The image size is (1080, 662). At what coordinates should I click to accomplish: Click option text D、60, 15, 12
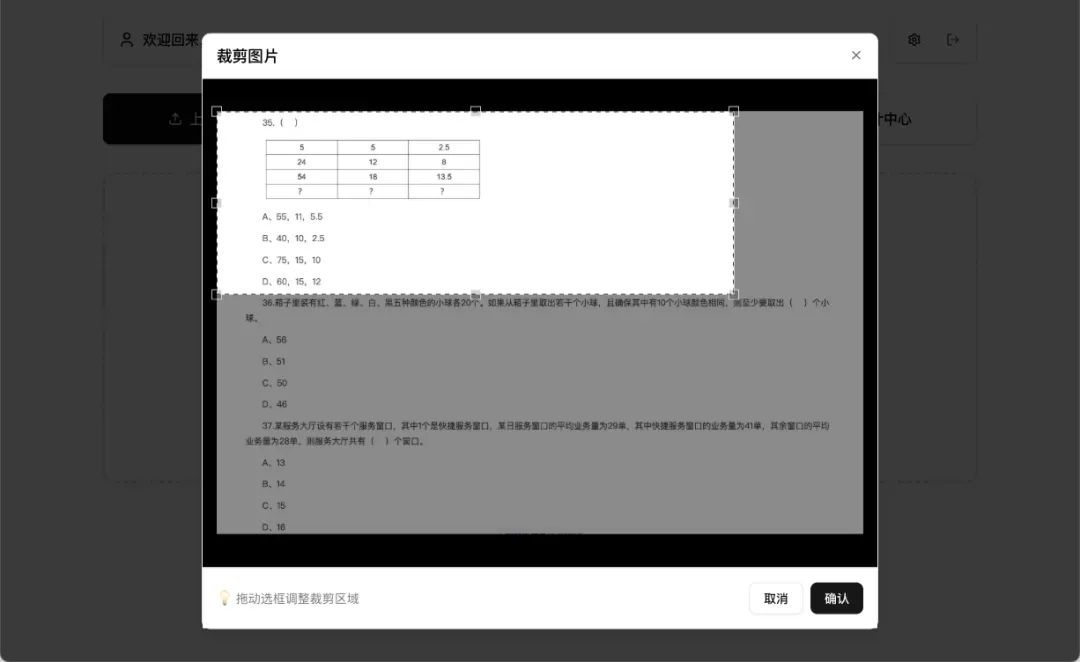[291, 282]
